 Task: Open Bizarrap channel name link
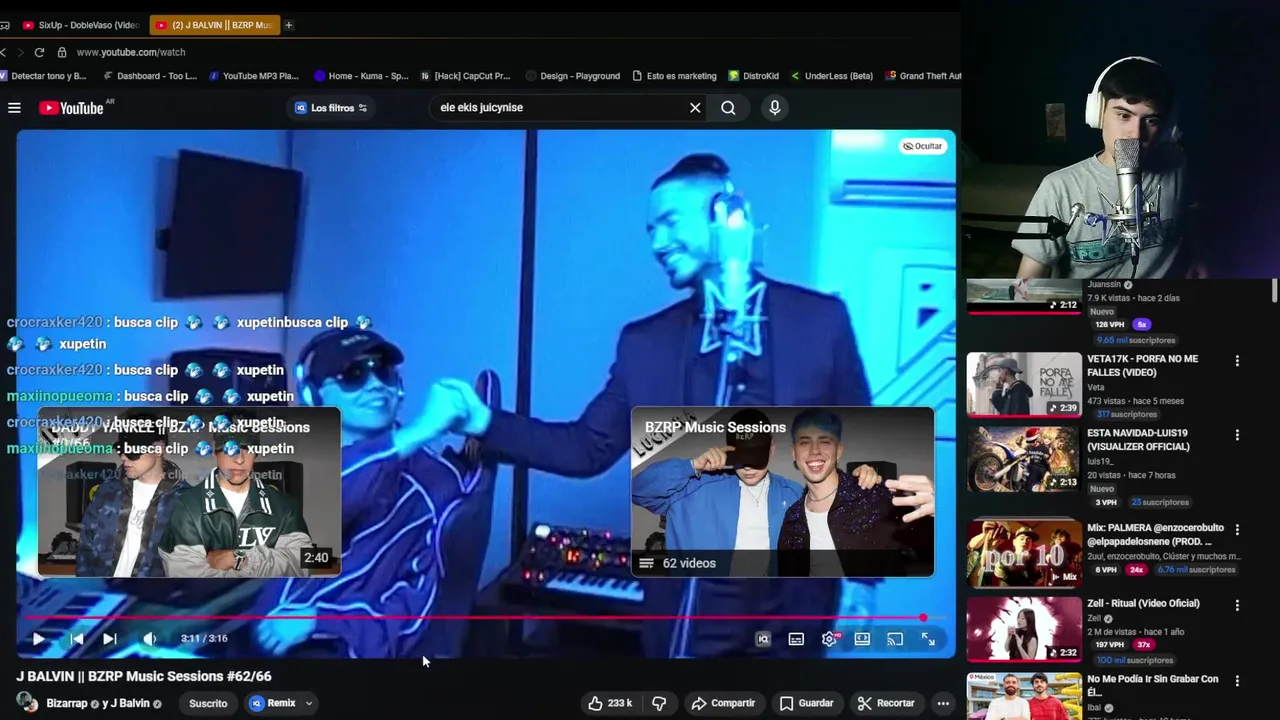[x=67, y=703]
